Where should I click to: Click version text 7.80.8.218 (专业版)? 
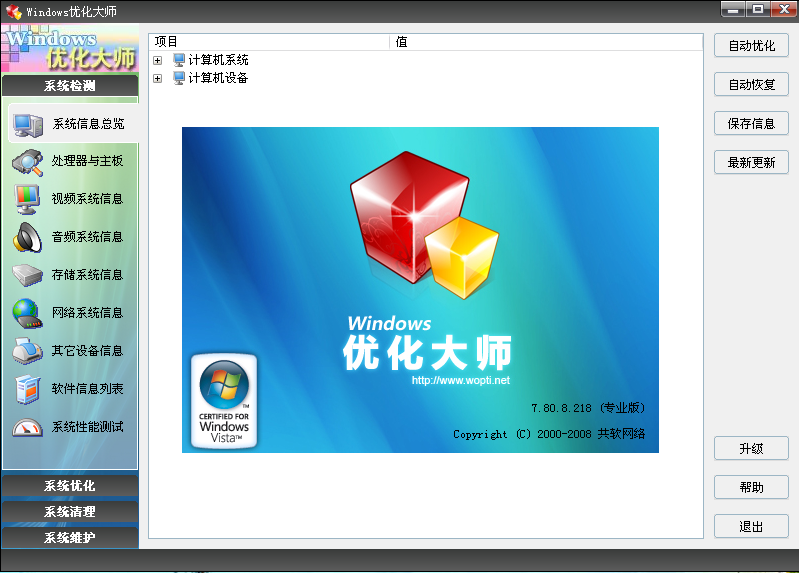click(x=588, y=408)
